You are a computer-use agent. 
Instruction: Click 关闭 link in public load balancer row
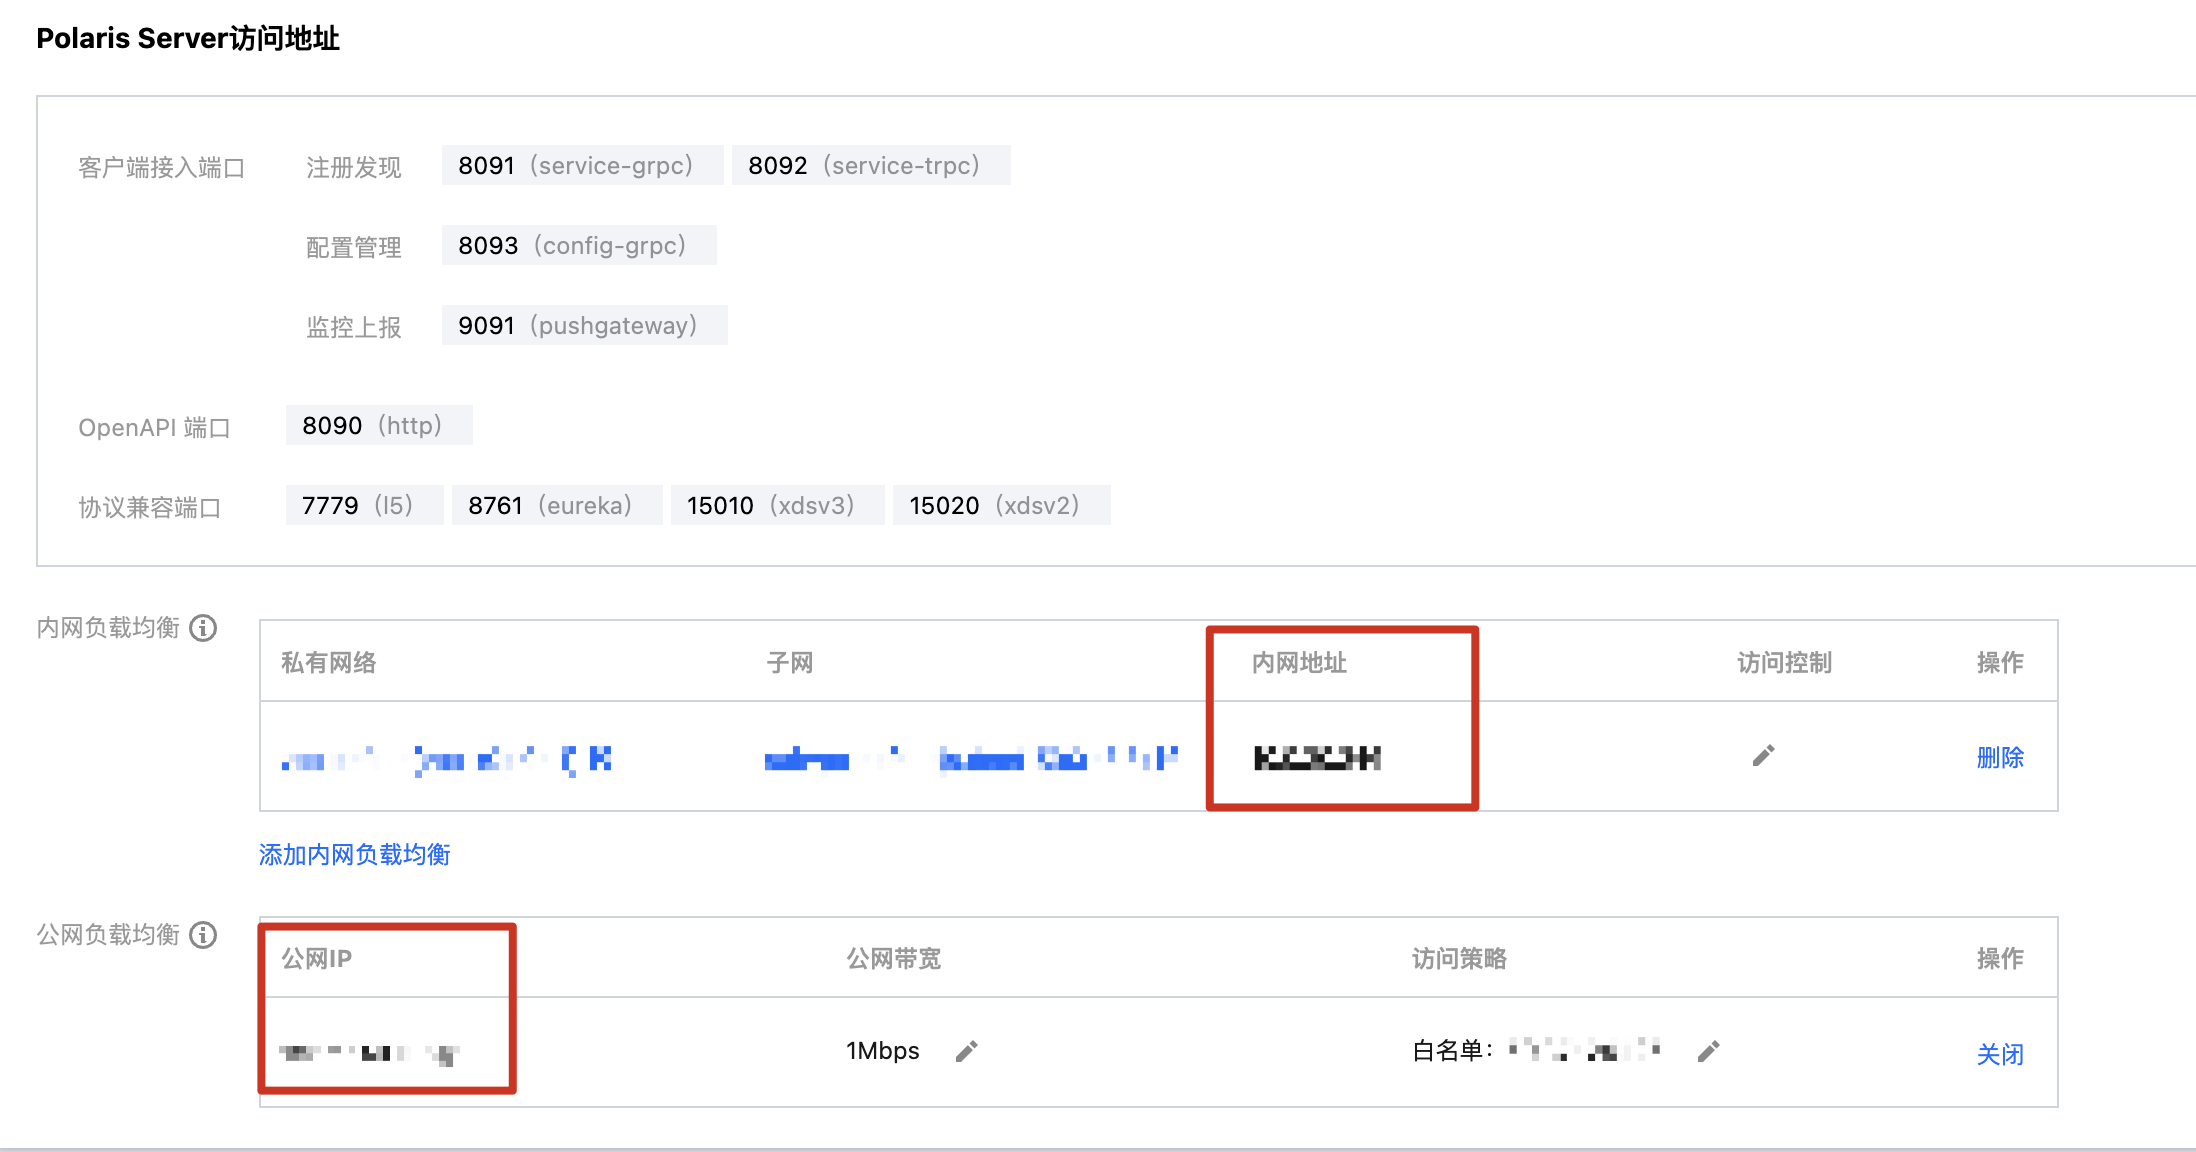click(x=2000, y=1055)
